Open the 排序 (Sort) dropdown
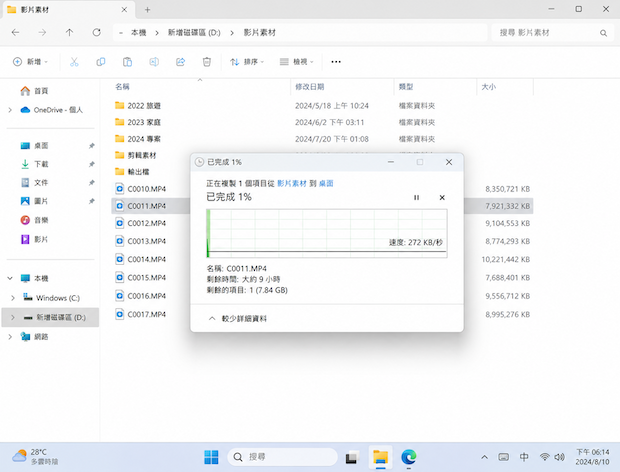 click(x=247, y=62)
